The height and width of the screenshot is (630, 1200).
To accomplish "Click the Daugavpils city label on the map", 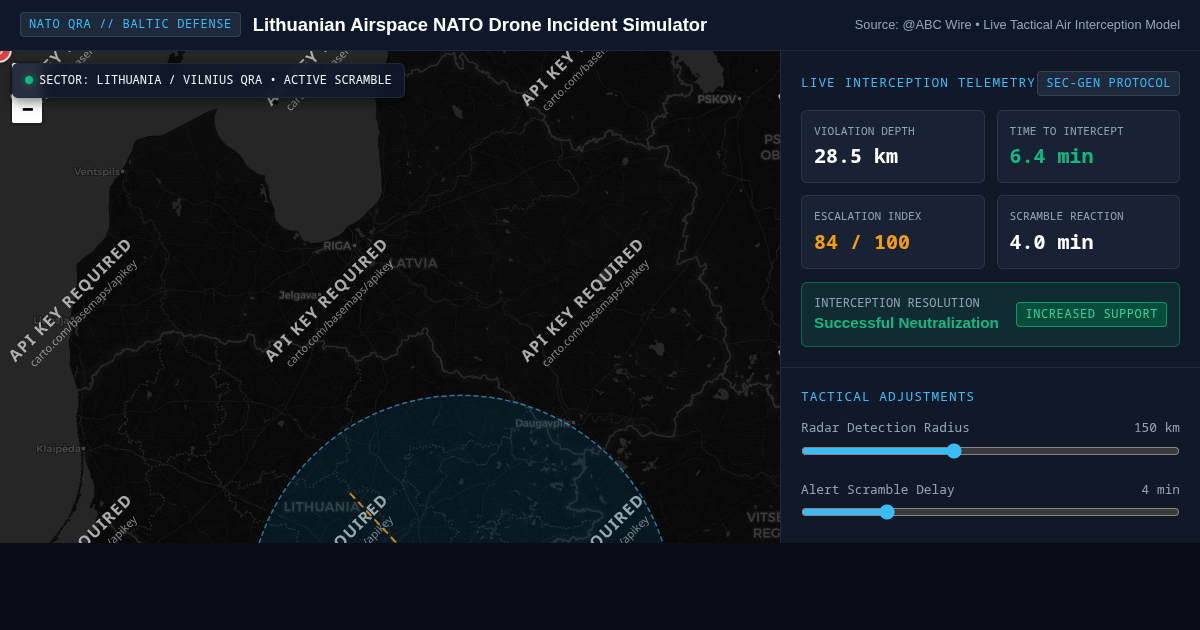I will tap(544, 423).
